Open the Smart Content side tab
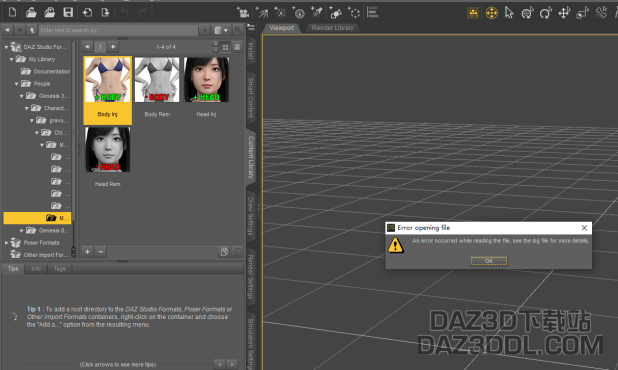Screen dimensions: 618x370 click(251, 98)
